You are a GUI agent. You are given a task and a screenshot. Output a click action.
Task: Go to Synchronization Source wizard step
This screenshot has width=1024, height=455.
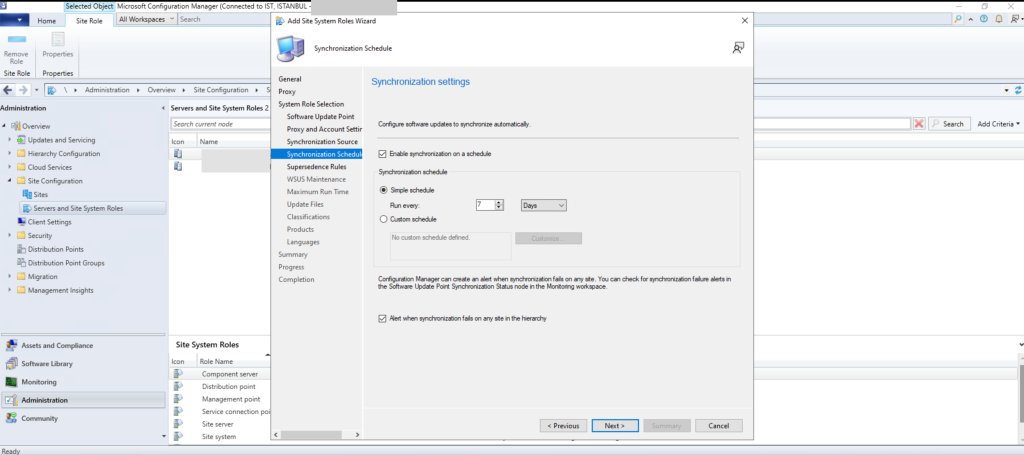point(321,142)
